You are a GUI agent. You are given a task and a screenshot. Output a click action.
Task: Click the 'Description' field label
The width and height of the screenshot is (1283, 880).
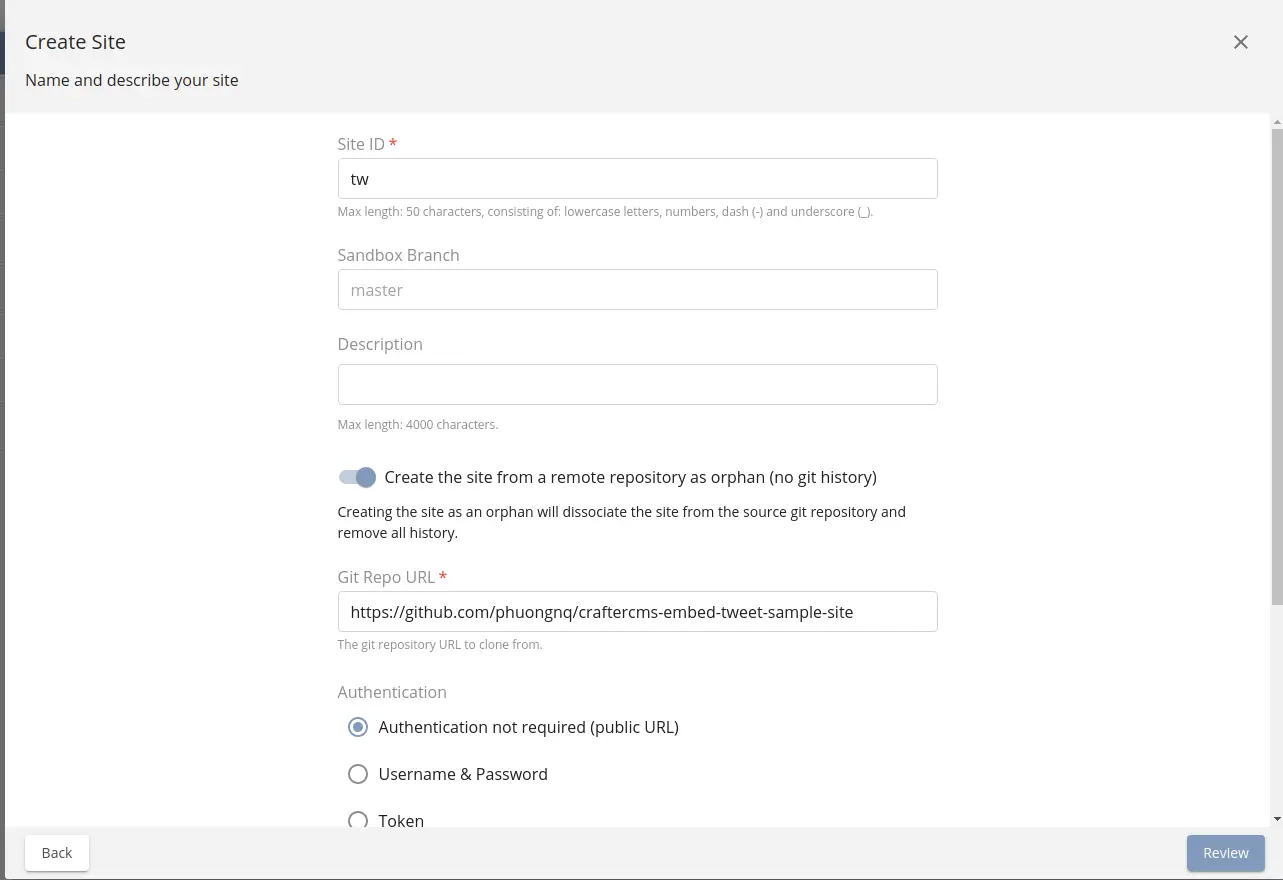[x=380, y=344]
